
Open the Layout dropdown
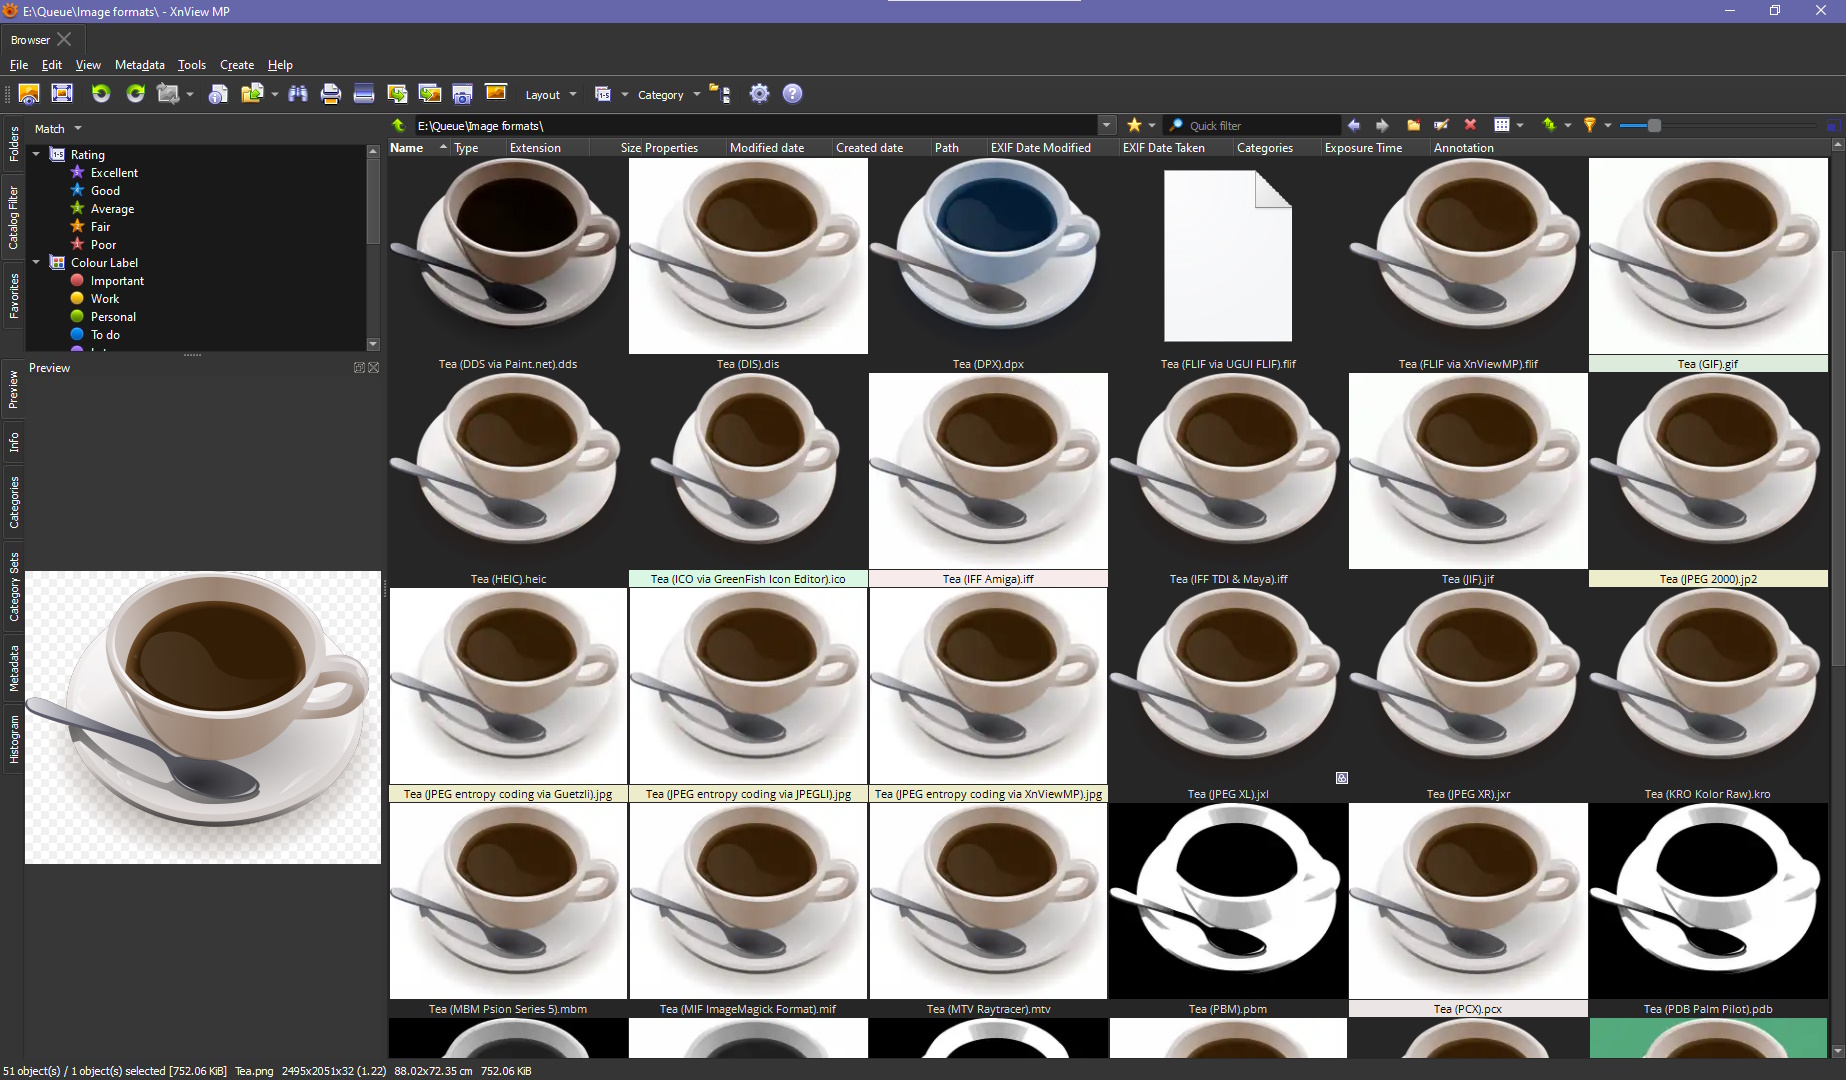coord(550,95)
